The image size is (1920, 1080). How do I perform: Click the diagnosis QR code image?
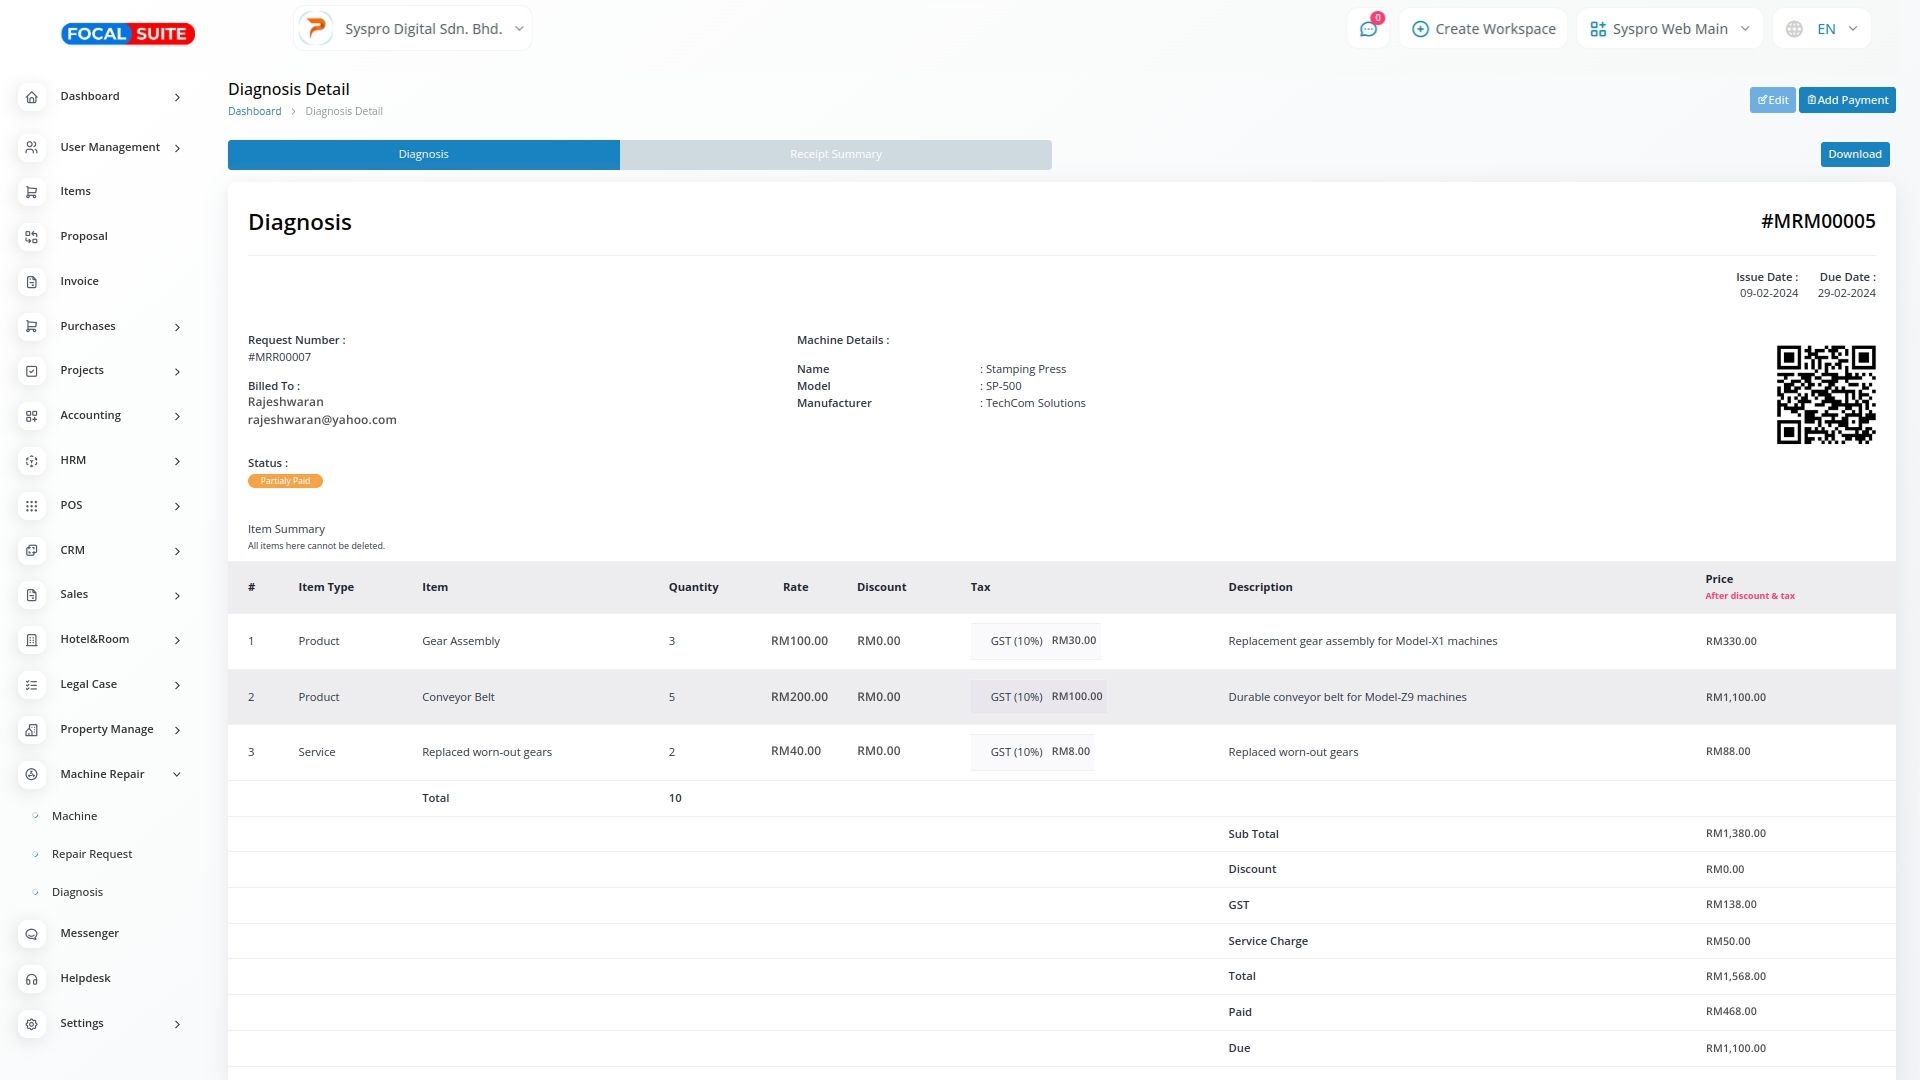point(1825,395)
